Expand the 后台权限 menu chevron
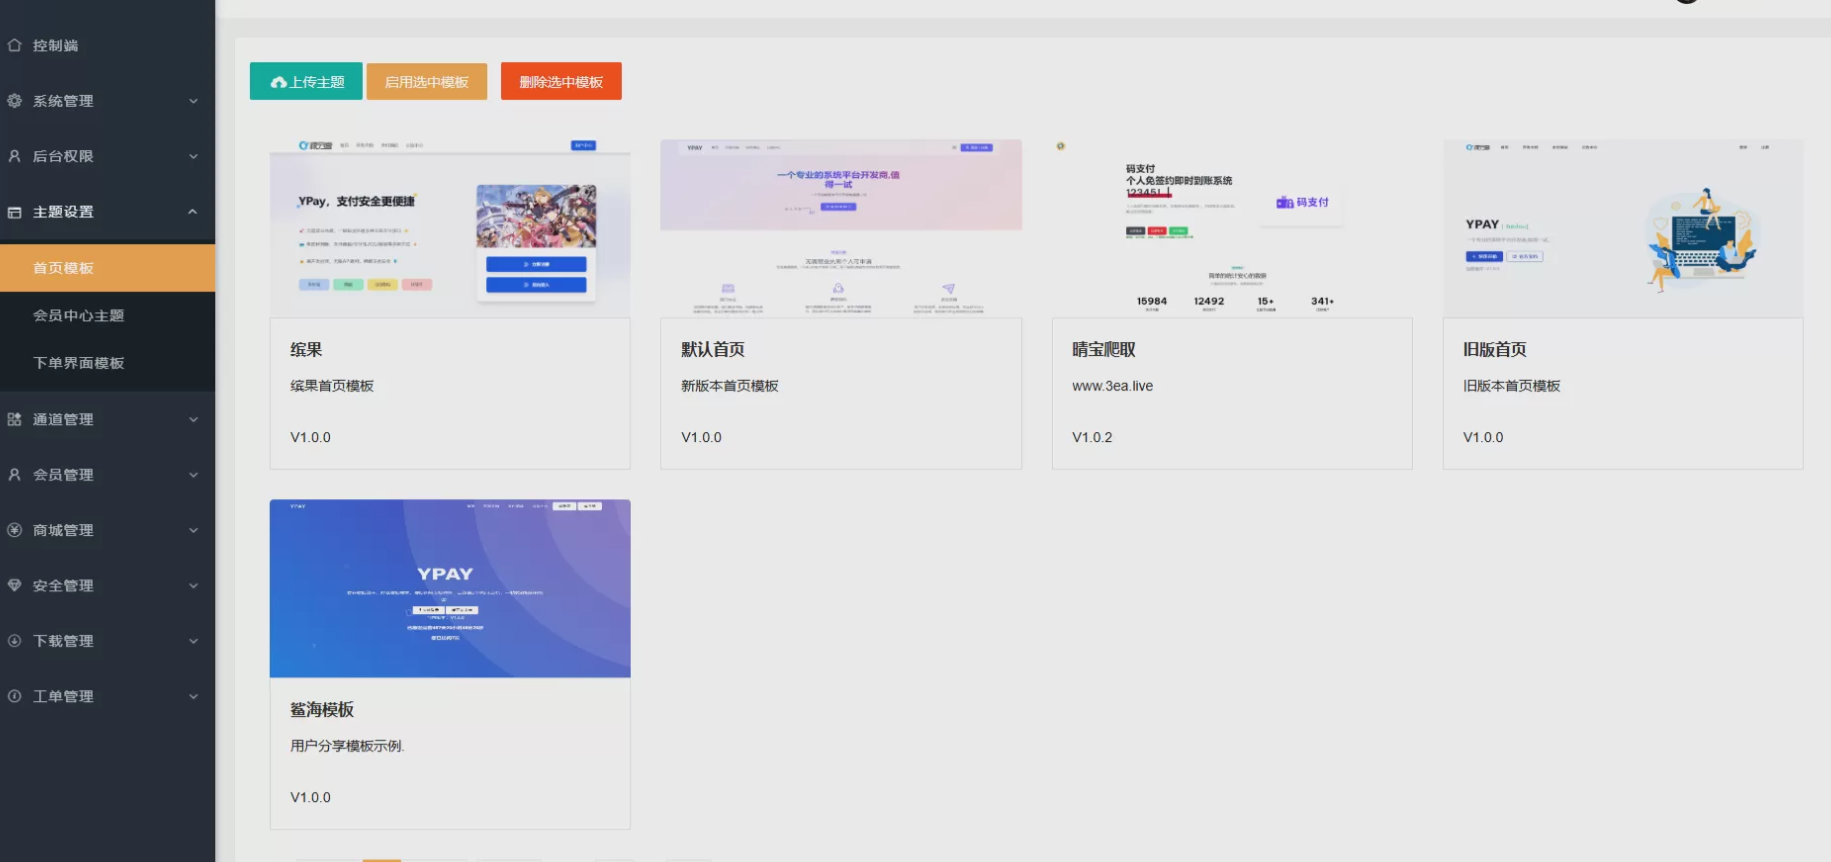This screenshot has width=1831, height=862. (x=193, y=156)
